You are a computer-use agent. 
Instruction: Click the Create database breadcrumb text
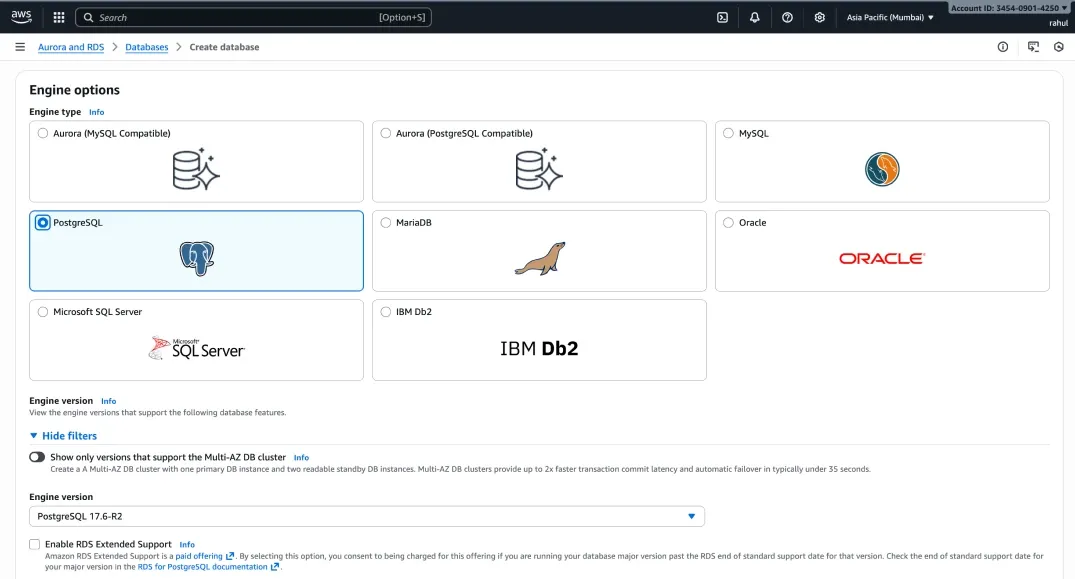point(224,47)
